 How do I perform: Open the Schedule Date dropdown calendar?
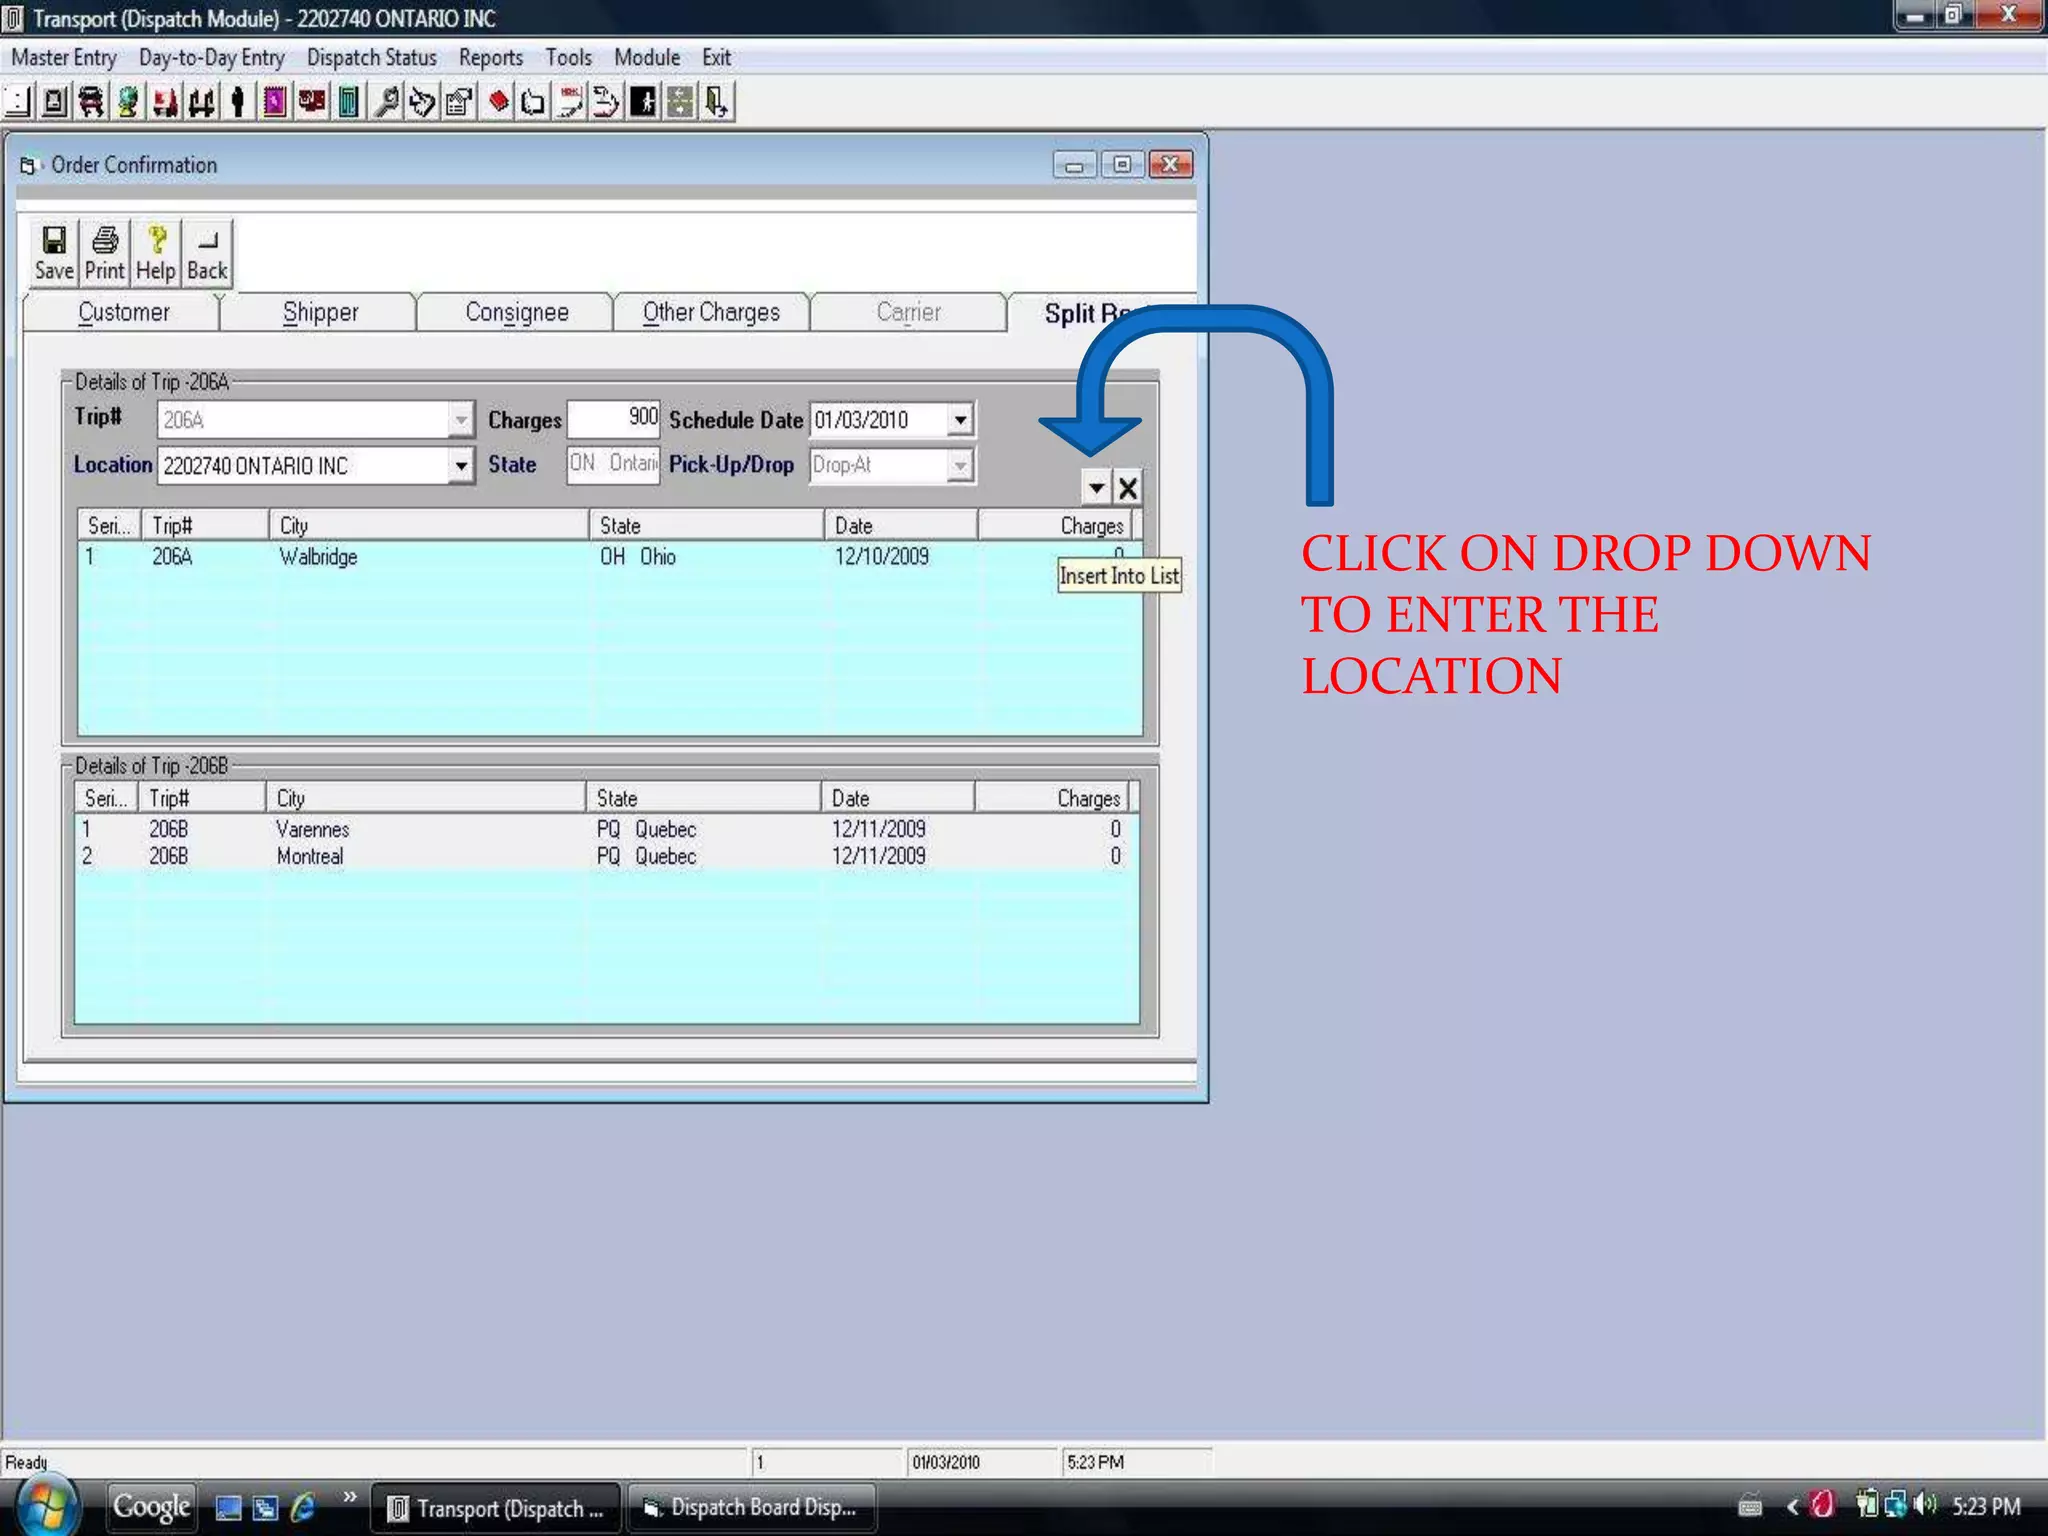coord(960,420)
